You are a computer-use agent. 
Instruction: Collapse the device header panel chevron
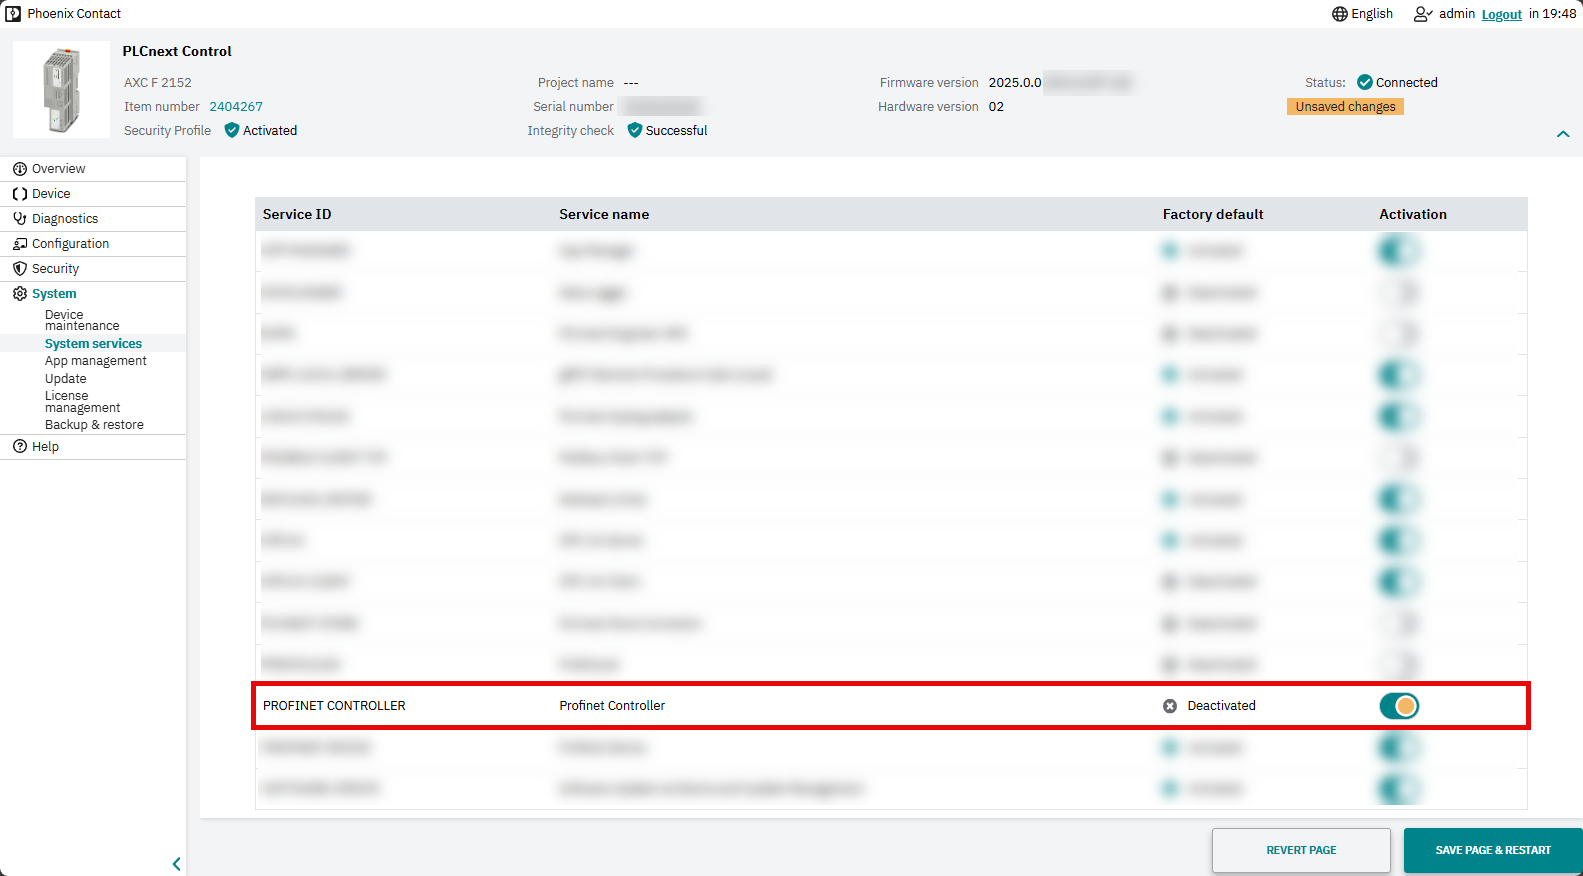(x=1563, y=134)
